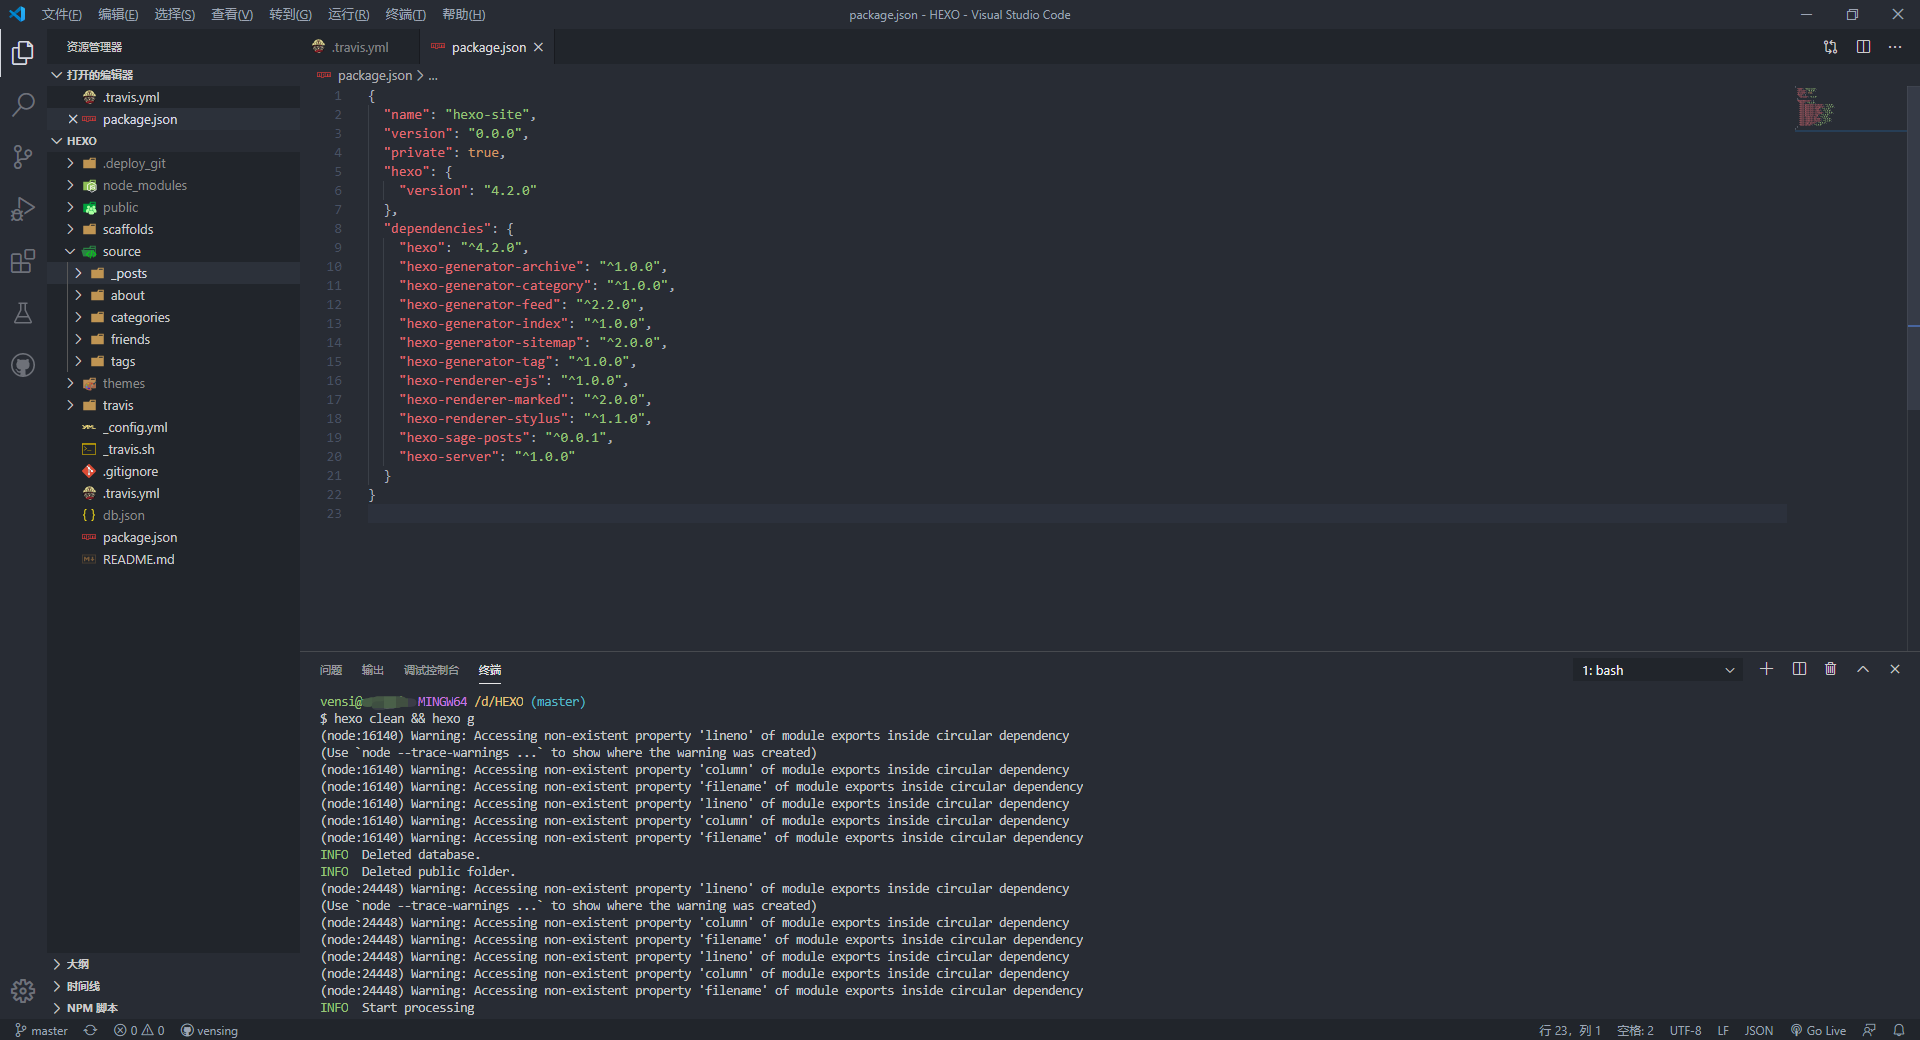Collapse the HEXO root folder
1920x1040 pixels.
174,141
